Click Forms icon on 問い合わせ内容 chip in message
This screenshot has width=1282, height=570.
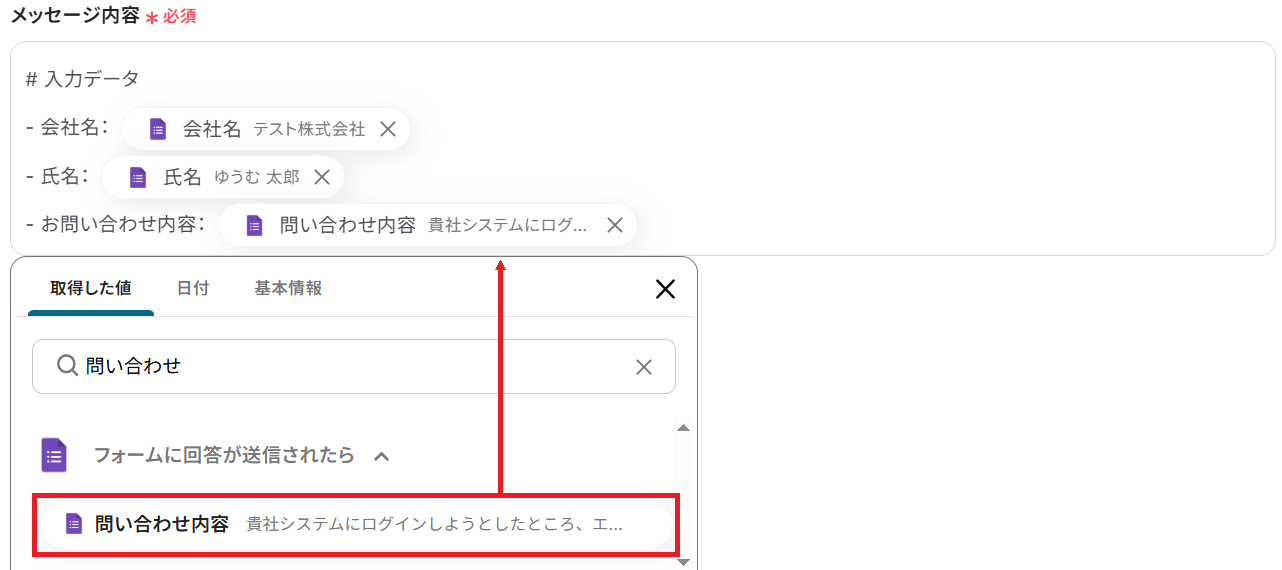(254, 225)
